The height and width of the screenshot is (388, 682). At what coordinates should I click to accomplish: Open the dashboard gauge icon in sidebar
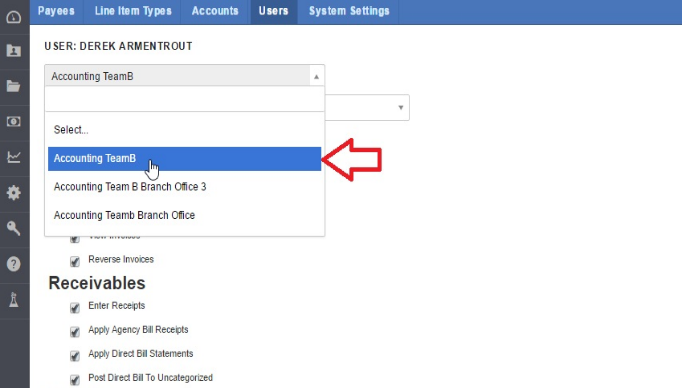coord(14,17)
